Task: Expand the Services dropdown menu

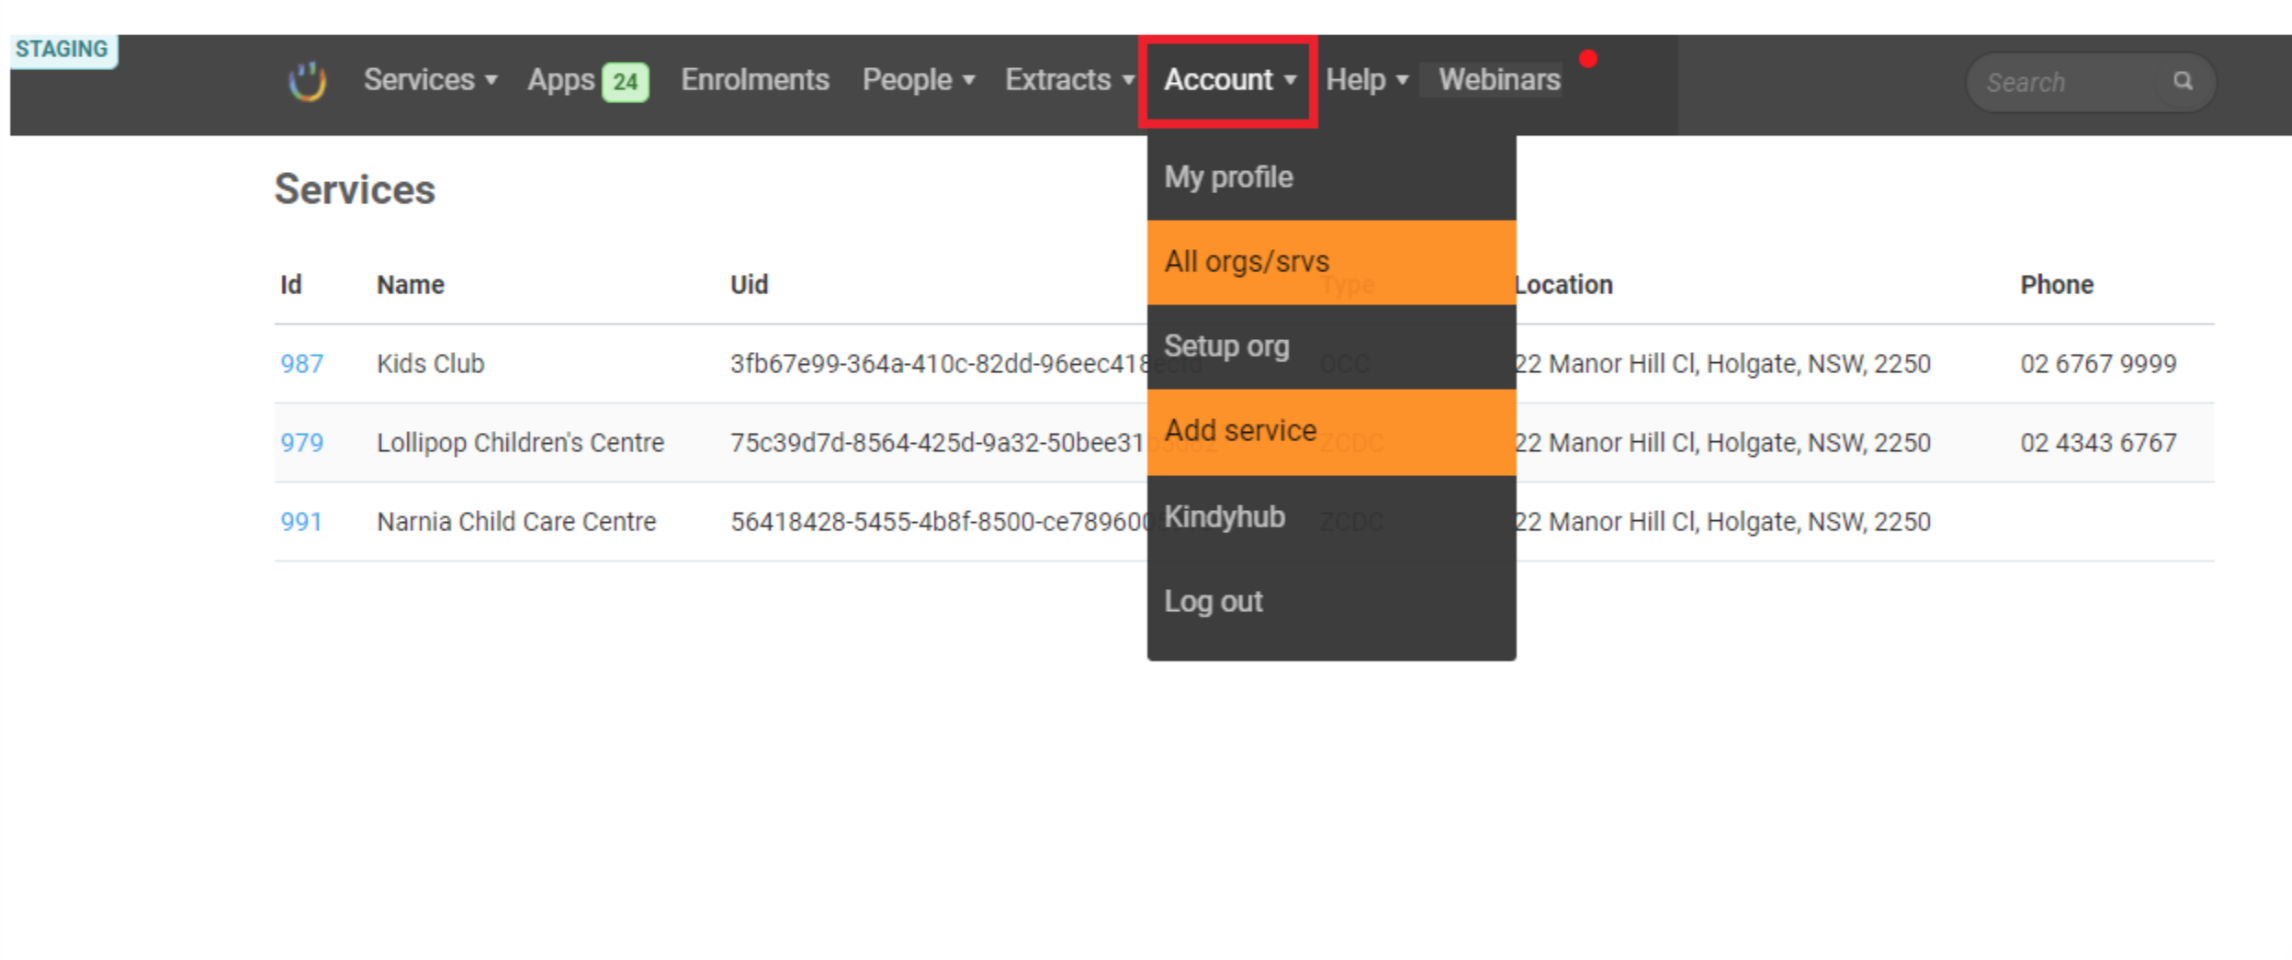Action: pyautogui.click(x=430, y=80)
